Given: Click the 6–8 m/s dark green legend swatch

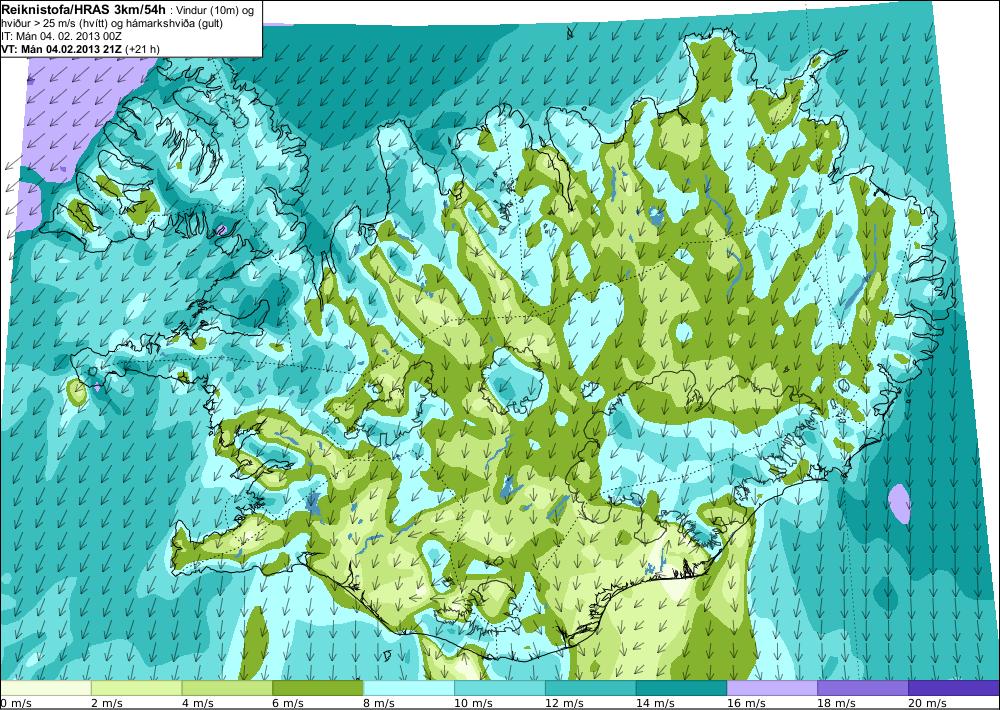Looking at the screenshot, I should tap(318, 688).
